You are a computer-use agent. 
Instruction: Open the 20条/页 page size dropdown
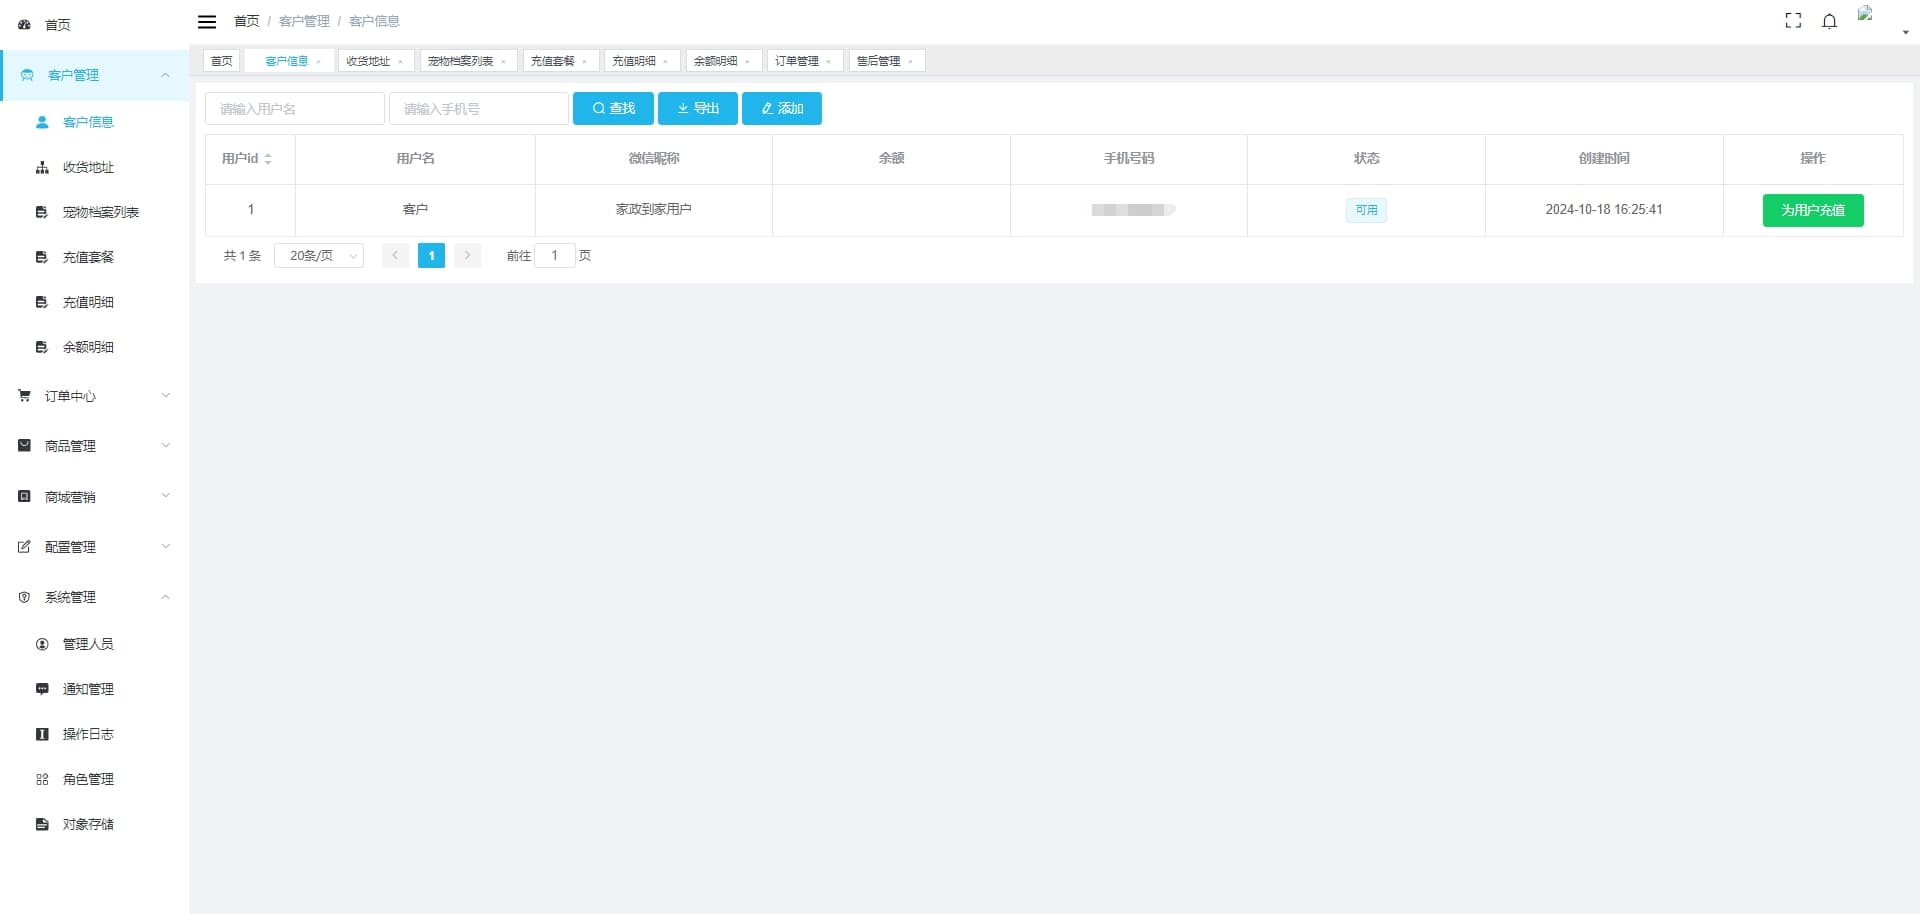click(x=319, y=256)
